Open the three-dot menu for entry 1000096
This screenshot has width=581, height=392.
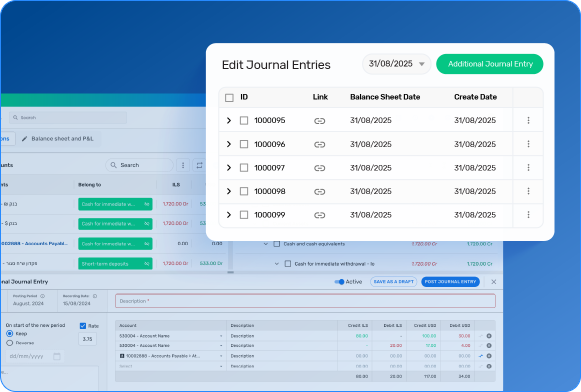(x=528, y=144)
